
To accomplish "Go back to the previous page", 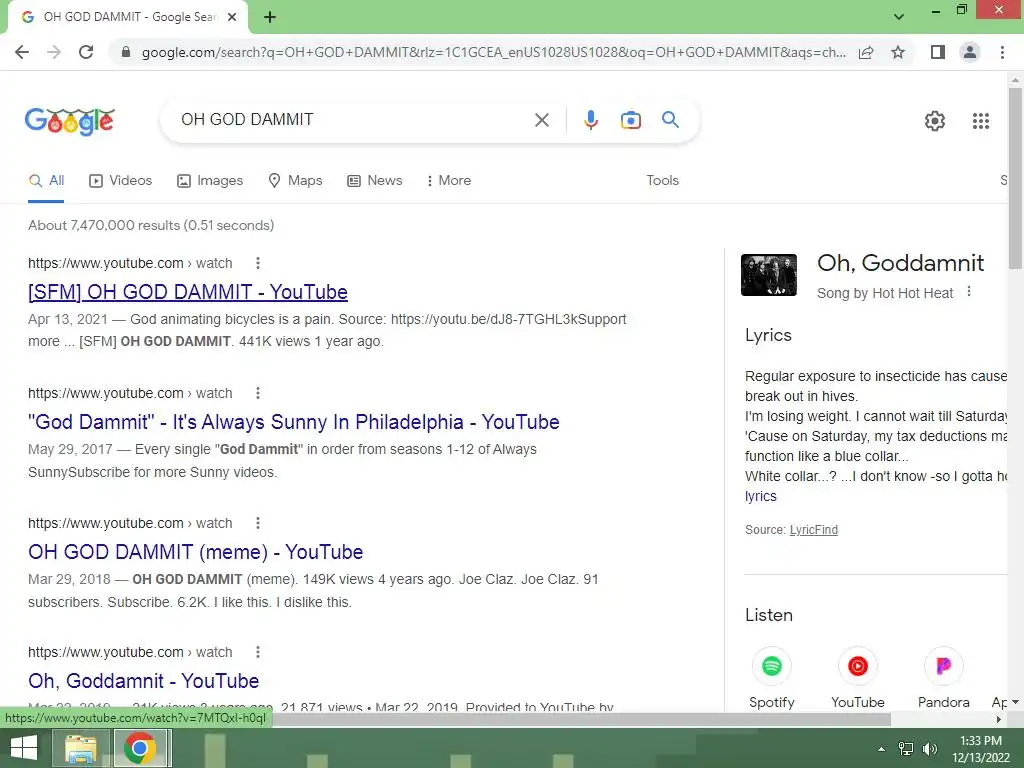I will tap(22, 52).
